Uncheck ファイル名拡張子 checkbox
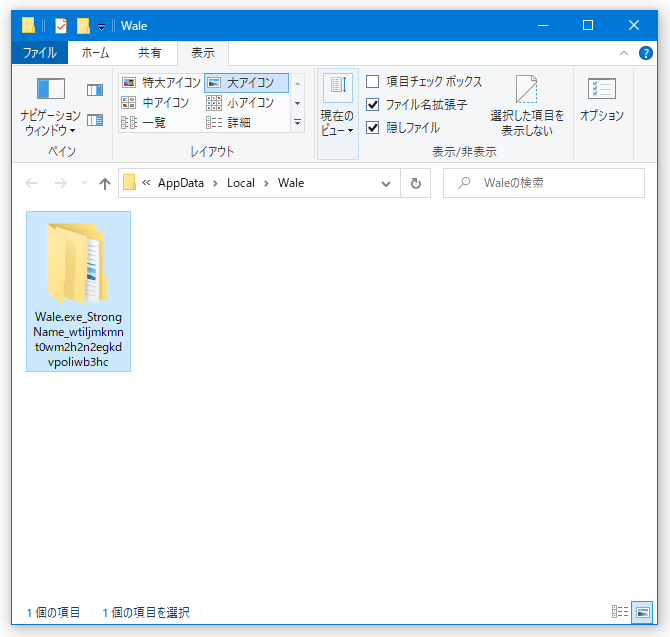This screenshot has width=670, height=637. tap(373, 104)
